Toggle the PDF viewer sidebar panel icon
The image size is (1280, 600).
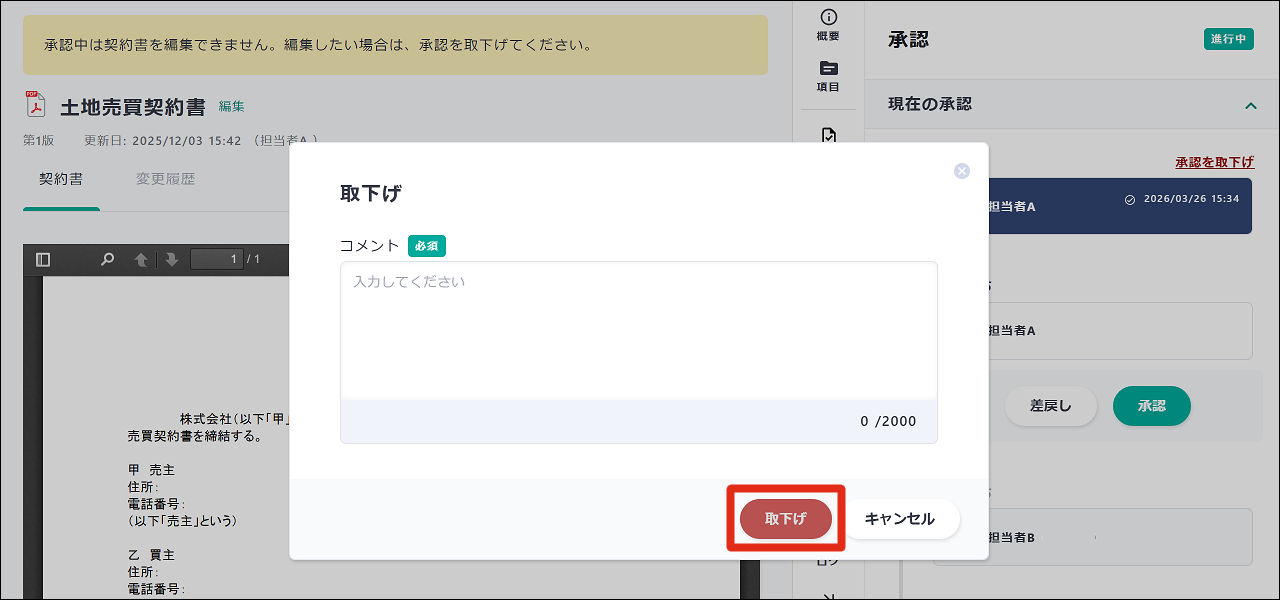[43, 260]
